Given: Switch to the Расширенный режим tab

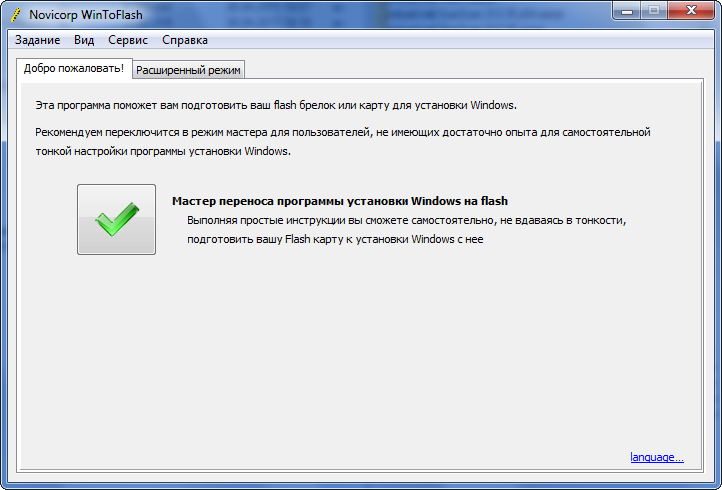Looking at the screenshot, I should [188, 70].
